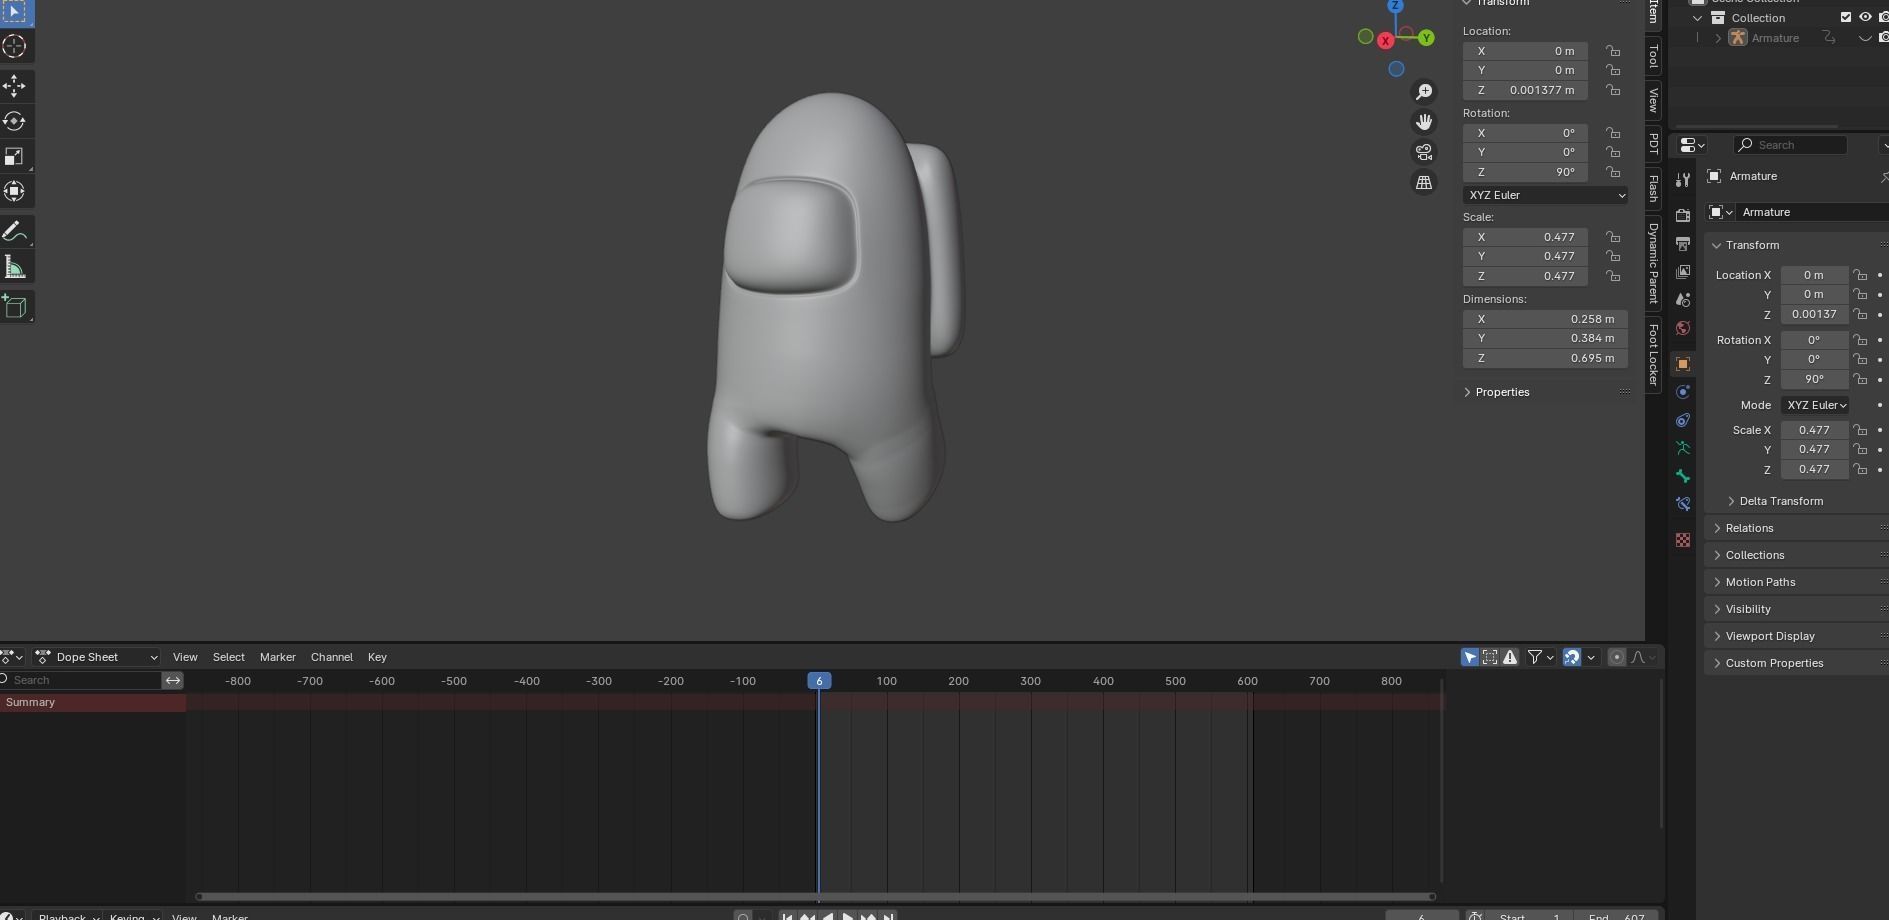Pick the Annotate pencil tool
This screenshot has height=920, width=1889.
click(x=15, y=232)
